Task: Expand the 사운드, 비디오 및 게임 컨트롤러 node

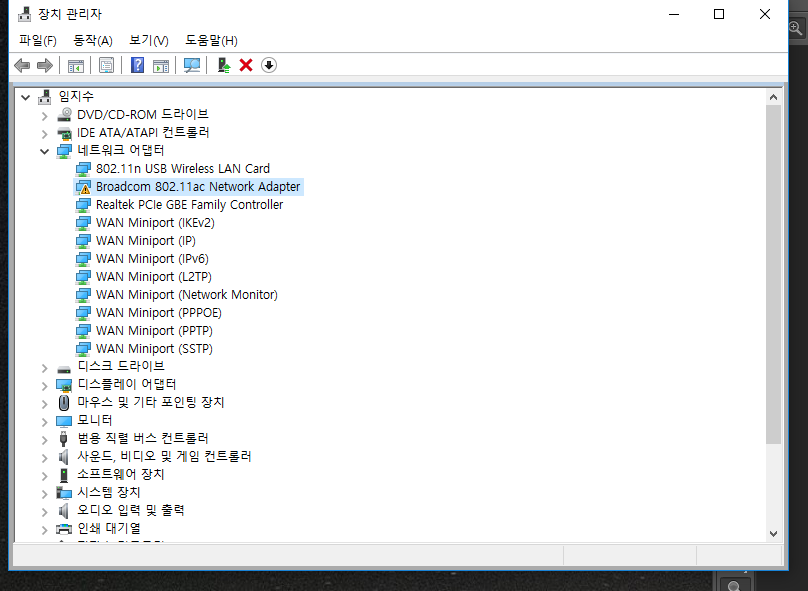Action: (x=45, y=458)
